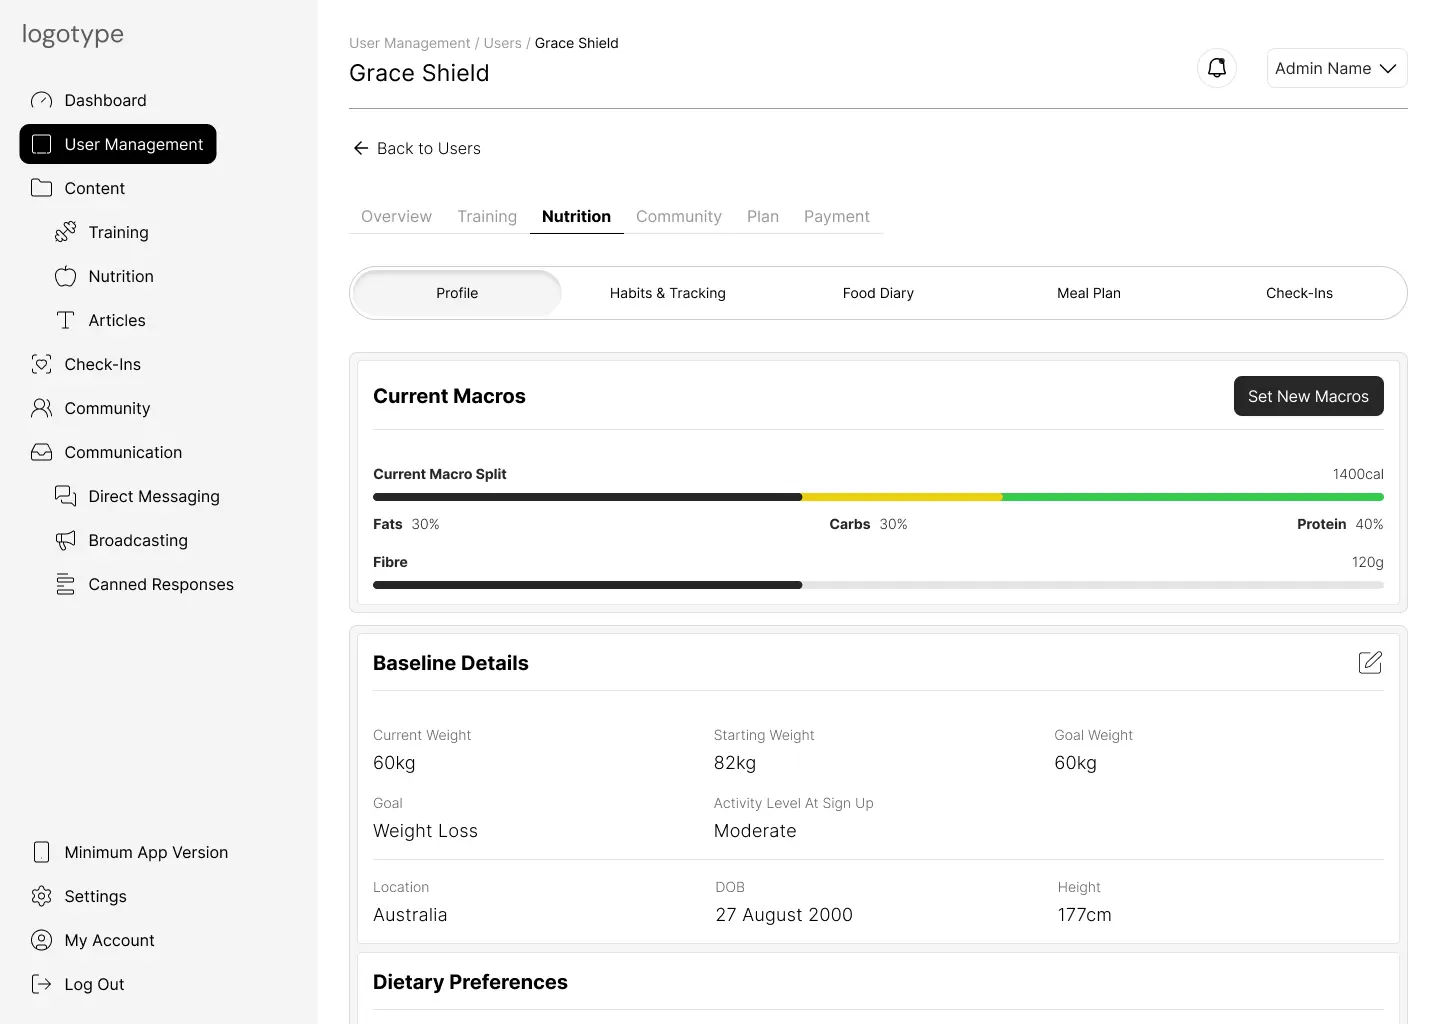Switch to the Training tab
Viewport: 1440px width, 1024px height.
click(487, 216)
